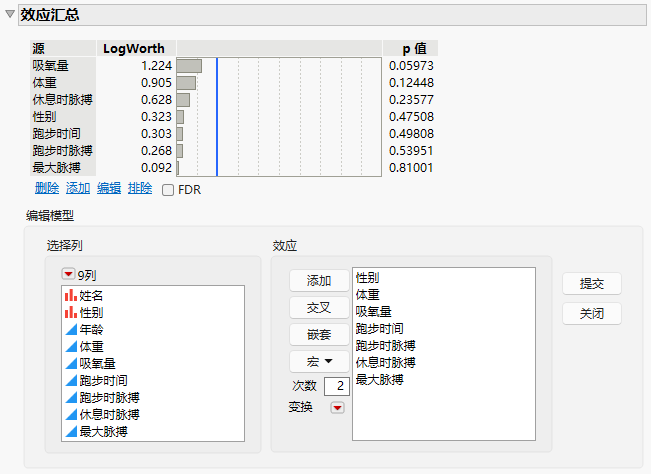Select 跑步时间 in the 效应 list

click(379, 329)
